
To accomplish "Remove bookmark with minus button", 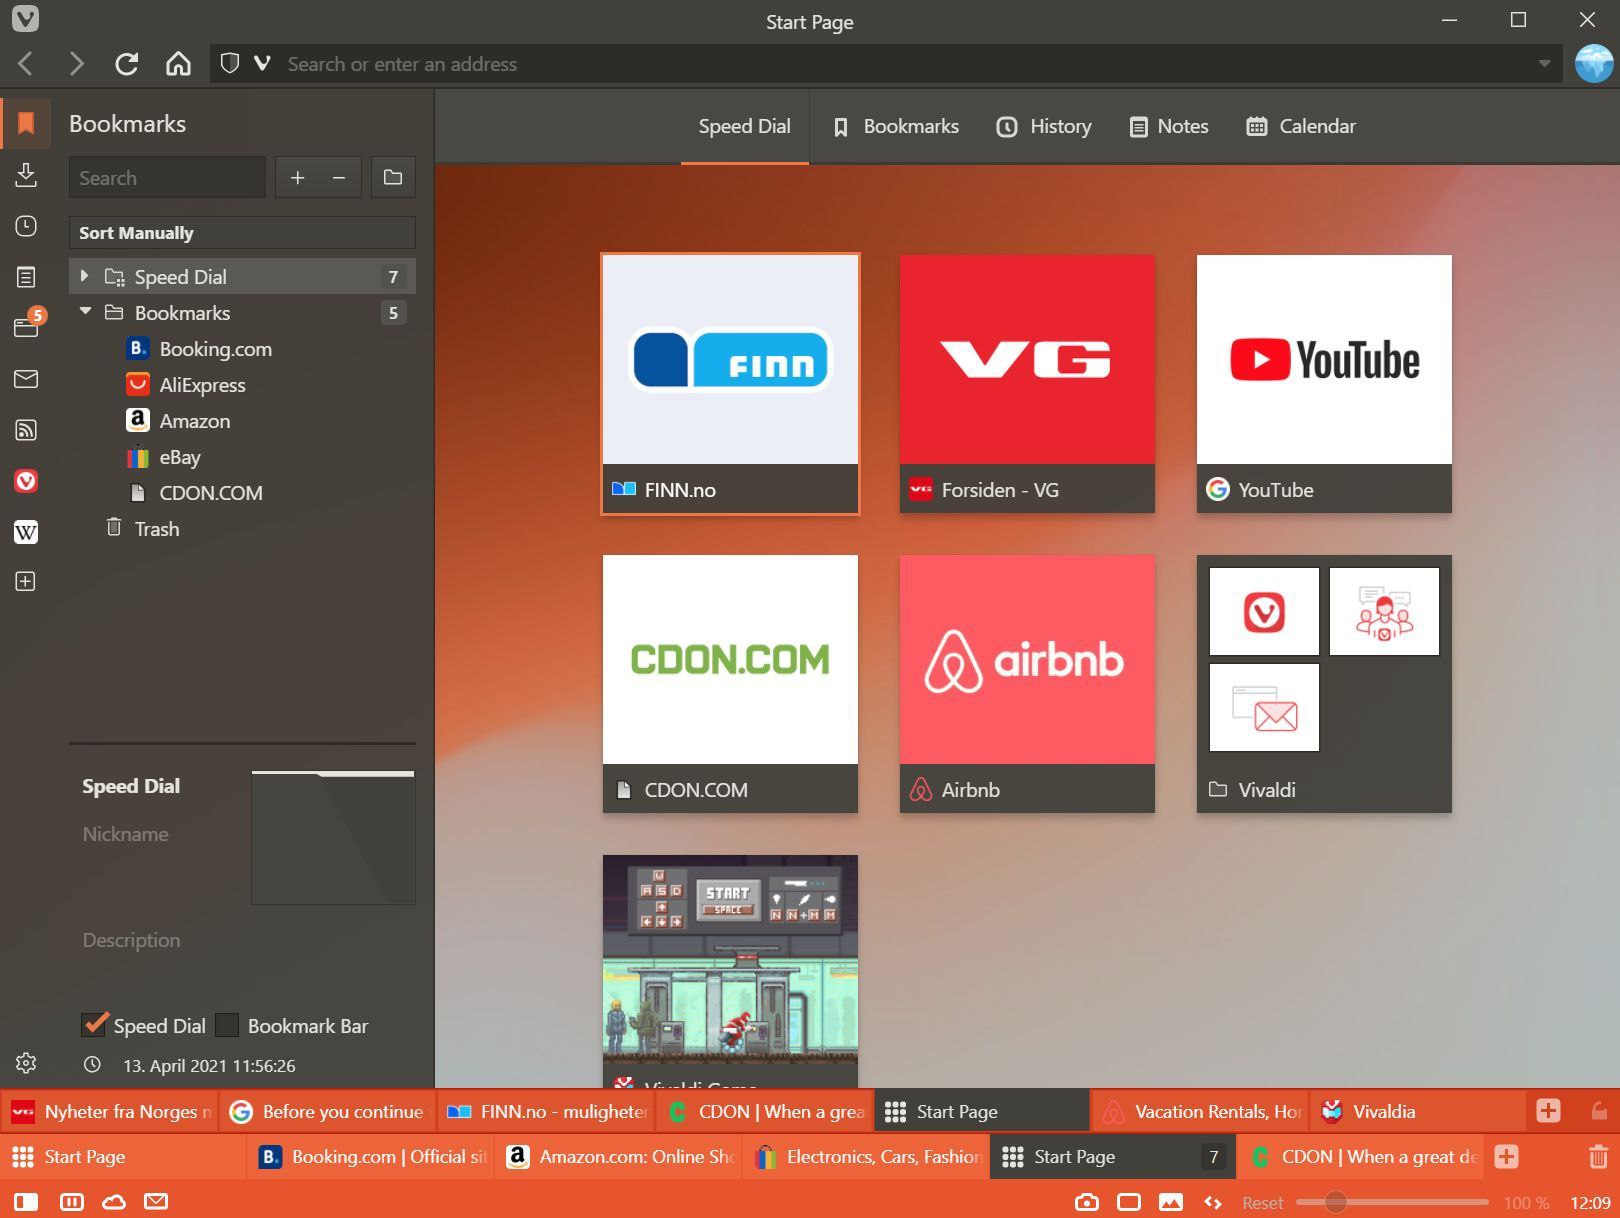I will [x=339, y=178].
